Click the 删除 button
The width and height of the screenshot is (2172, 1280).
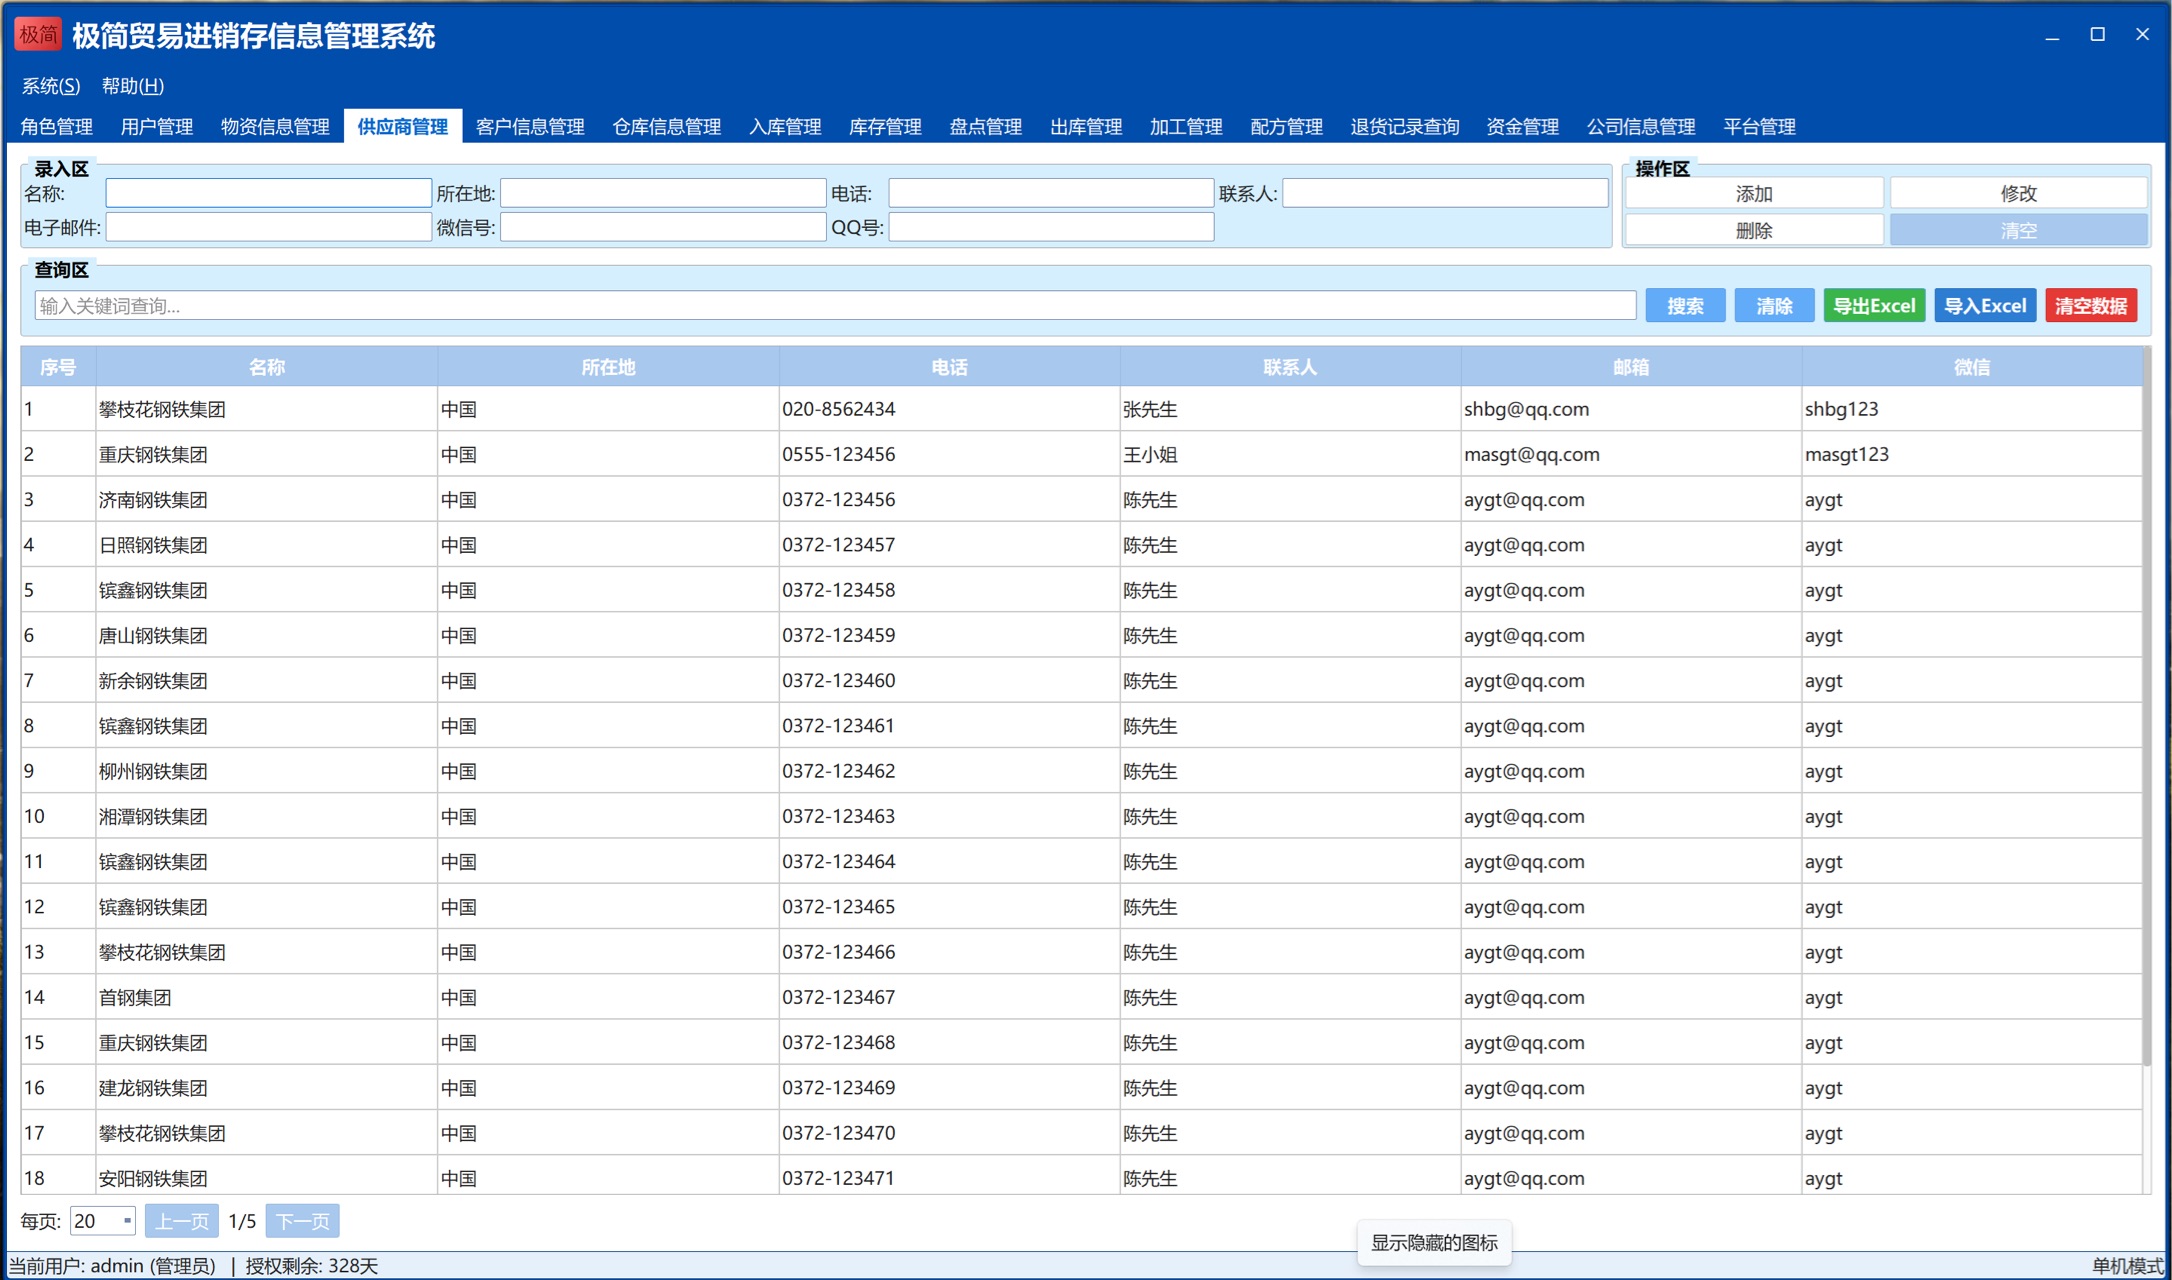coord(1754,231)
